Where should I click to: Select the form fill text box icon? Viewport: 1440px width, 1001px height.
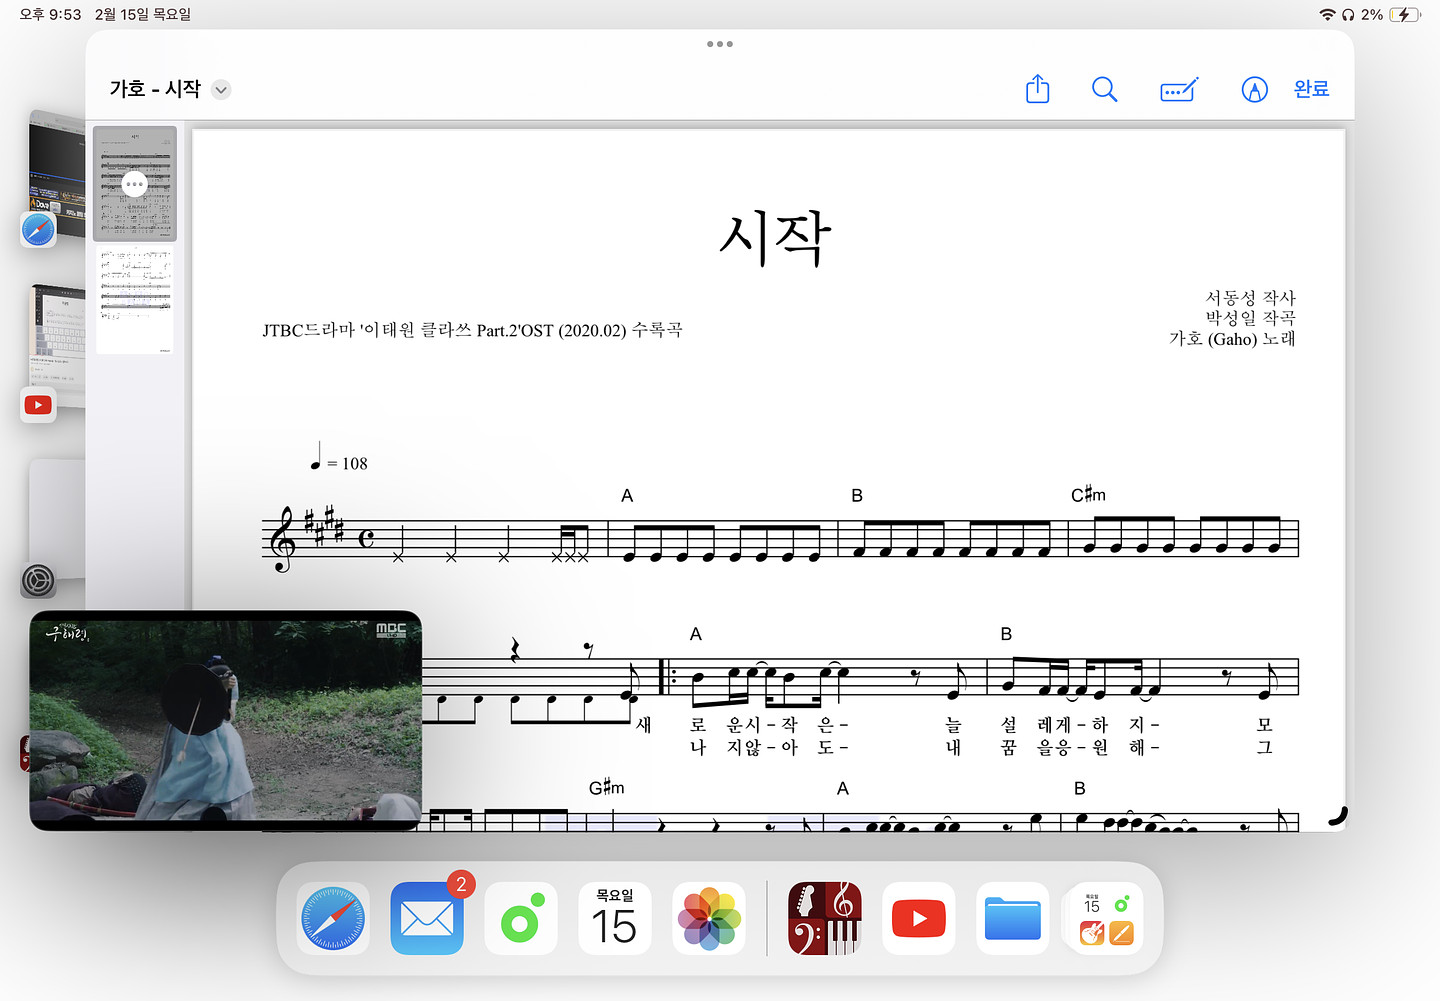click(x=1178, y=90)
